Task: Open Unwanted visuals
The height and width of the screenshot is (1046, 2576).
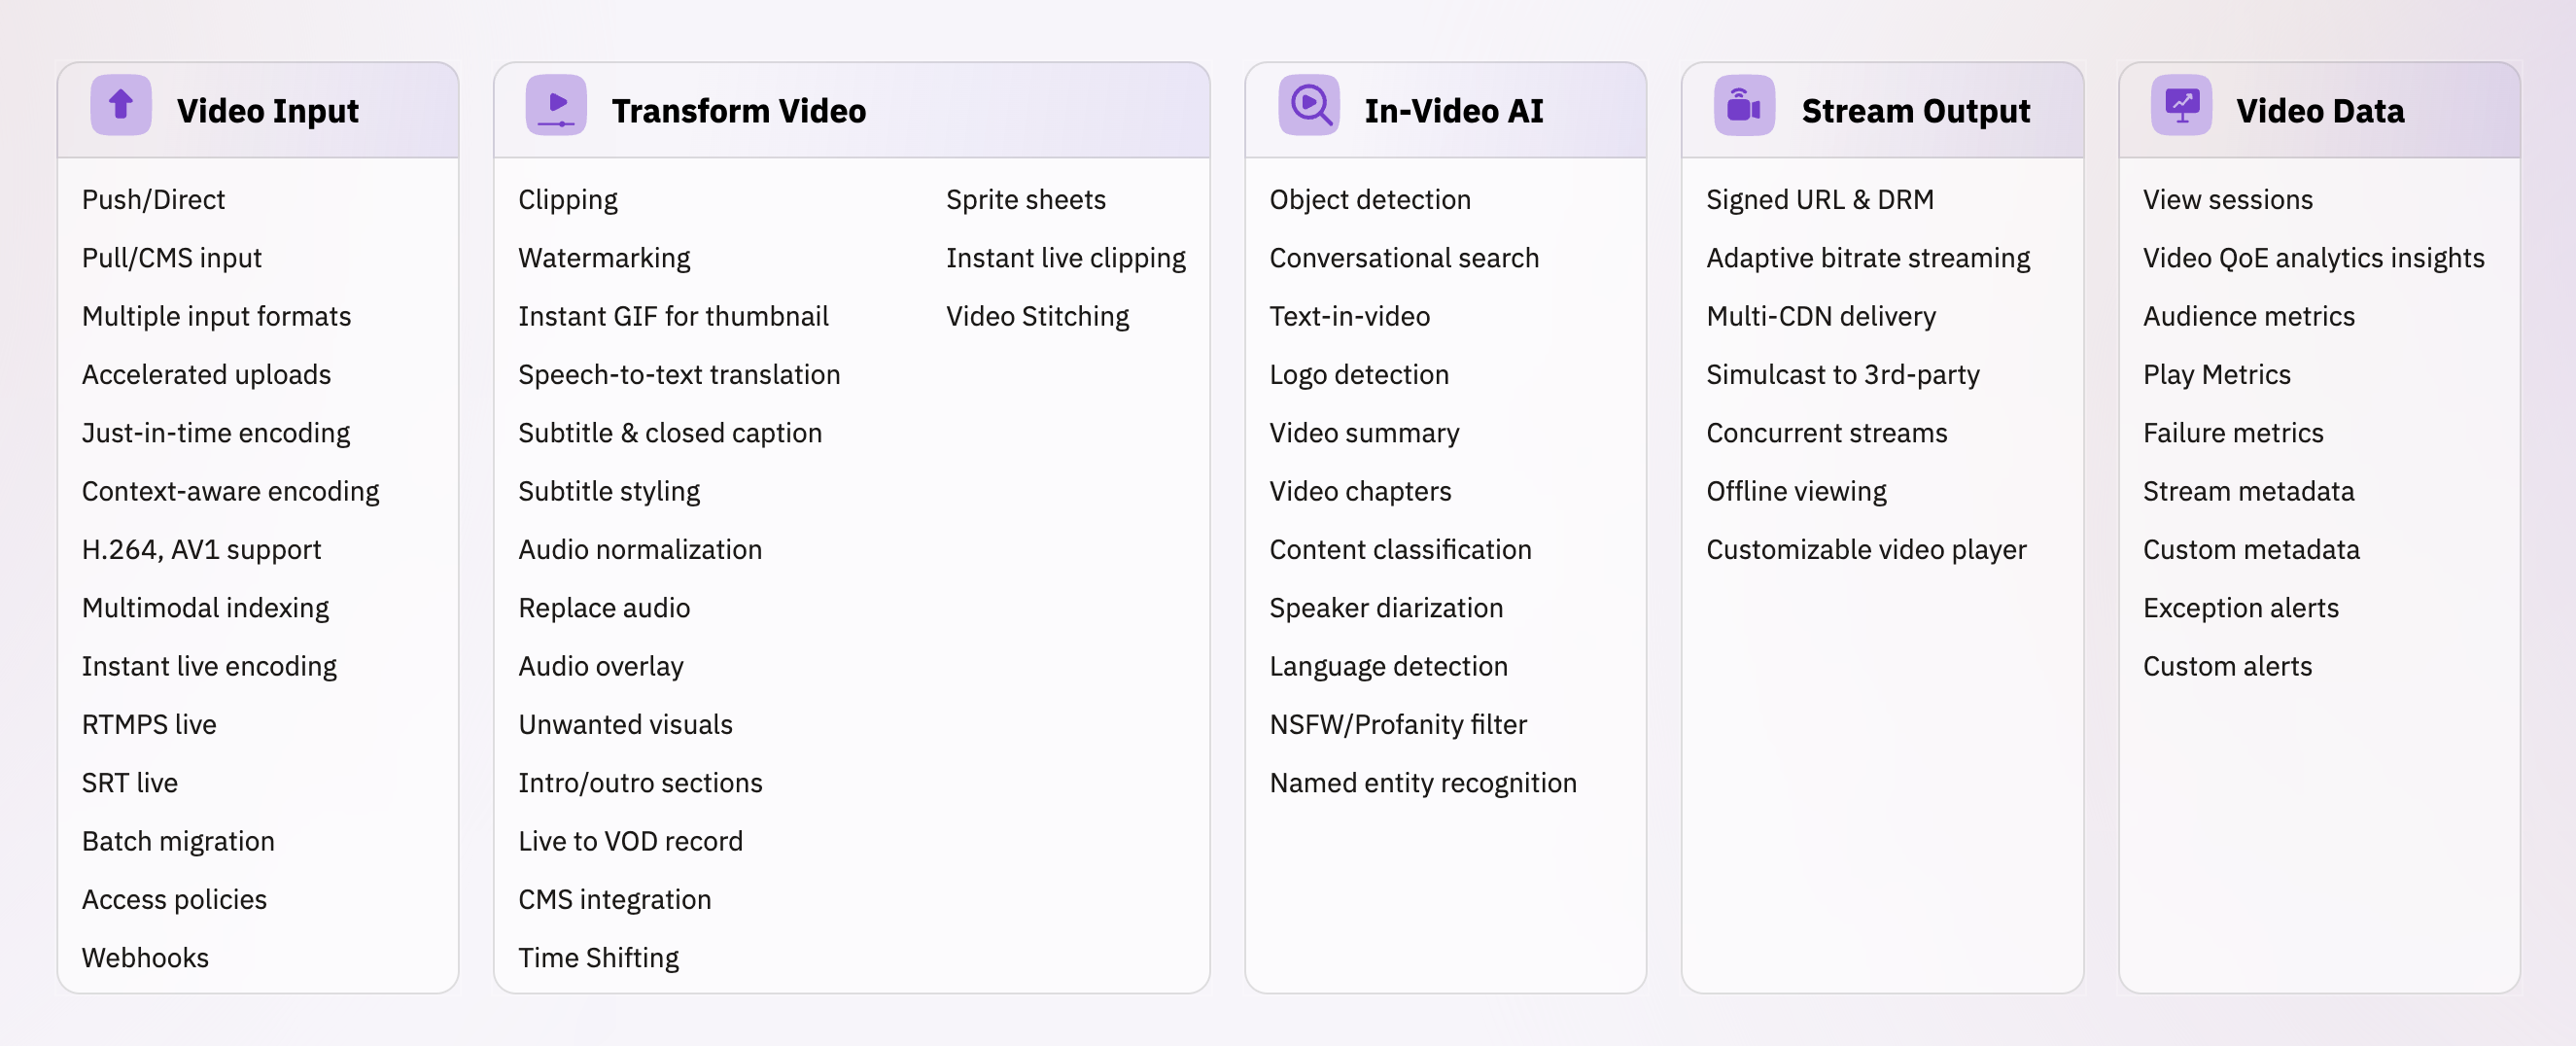Action: point(625,725)
